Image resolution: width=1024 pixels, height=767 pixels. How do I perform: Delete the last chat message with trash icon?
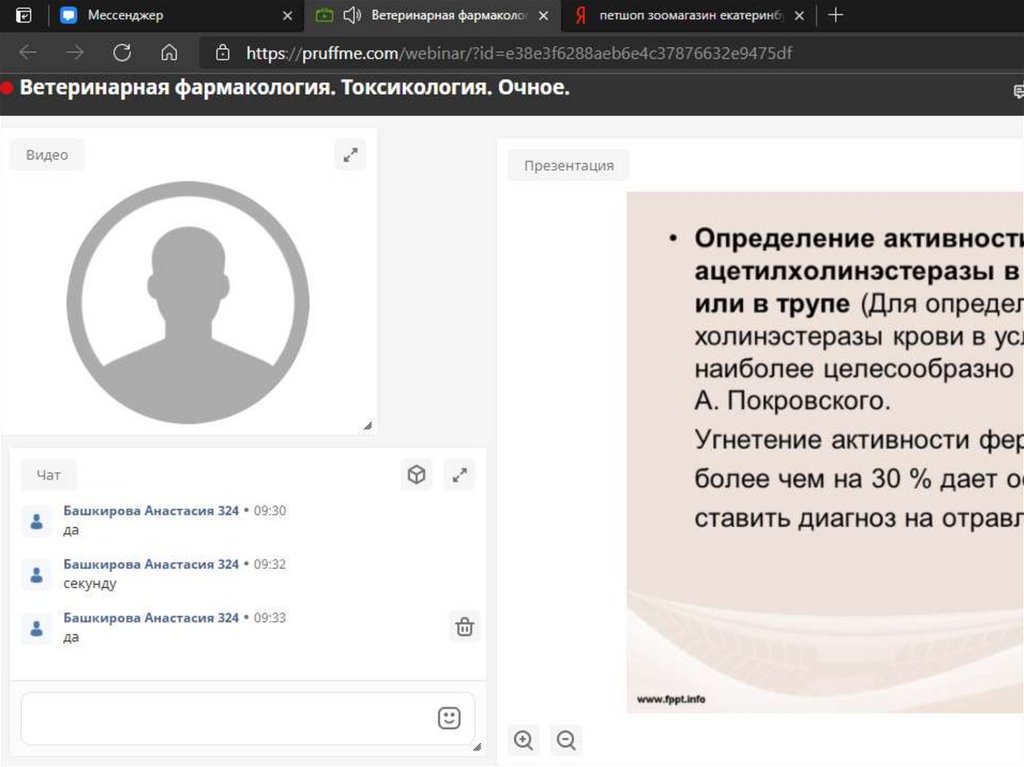point(464,627)
